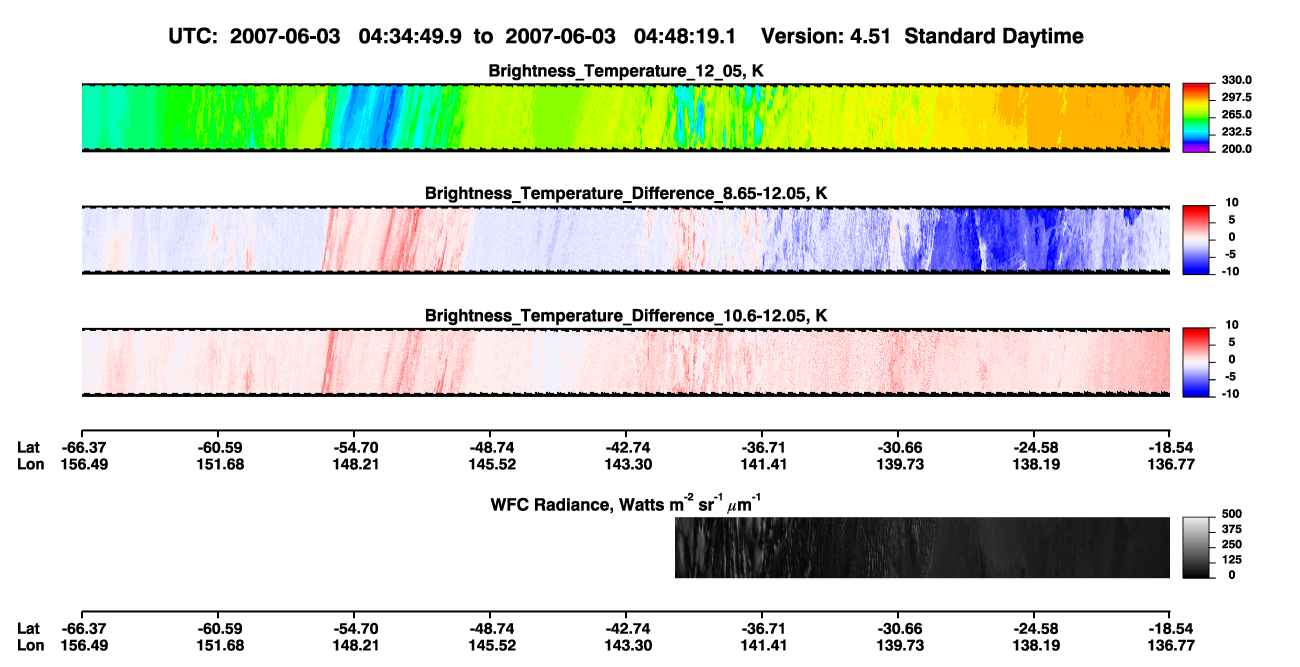Click the 'UTC:' label in the header
Screen dimensions: 1300x667
[x=193, y=36]
